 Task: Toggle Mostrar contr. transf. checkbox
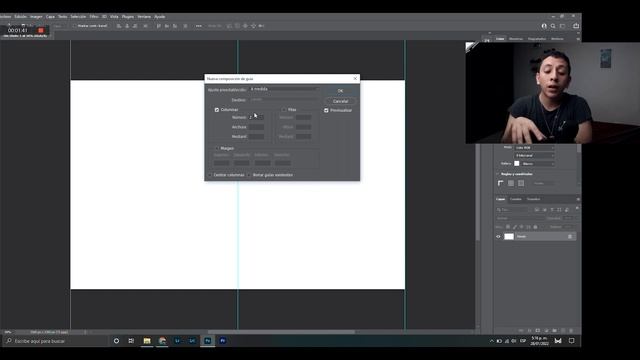click(x=74, y=26)
